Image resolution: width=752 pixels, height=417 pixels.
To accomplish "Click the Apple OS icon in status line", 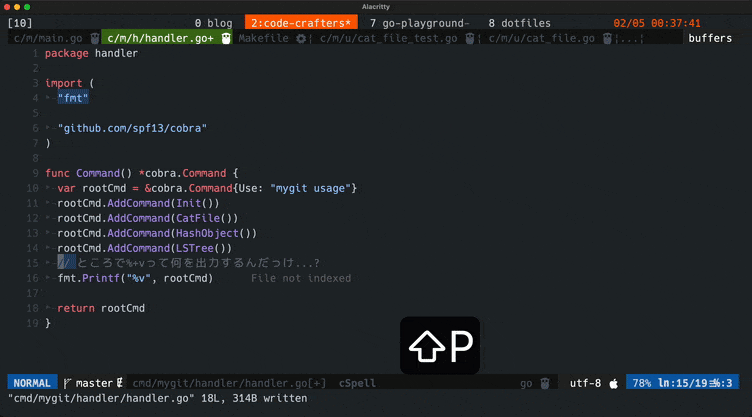I will (x=613, y=383).
